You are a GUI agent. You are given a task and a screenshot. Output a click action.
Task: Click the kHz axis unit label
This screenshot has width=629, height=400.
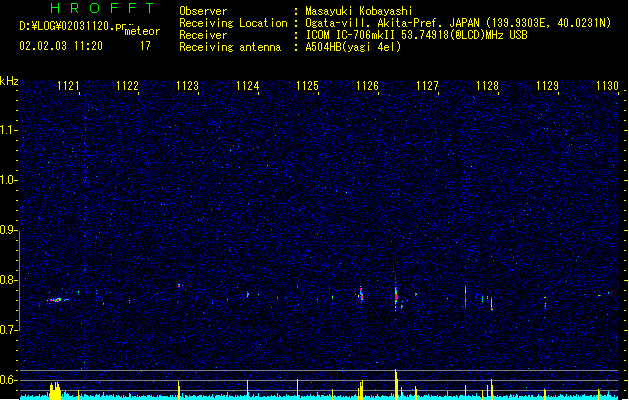[9, 81]
